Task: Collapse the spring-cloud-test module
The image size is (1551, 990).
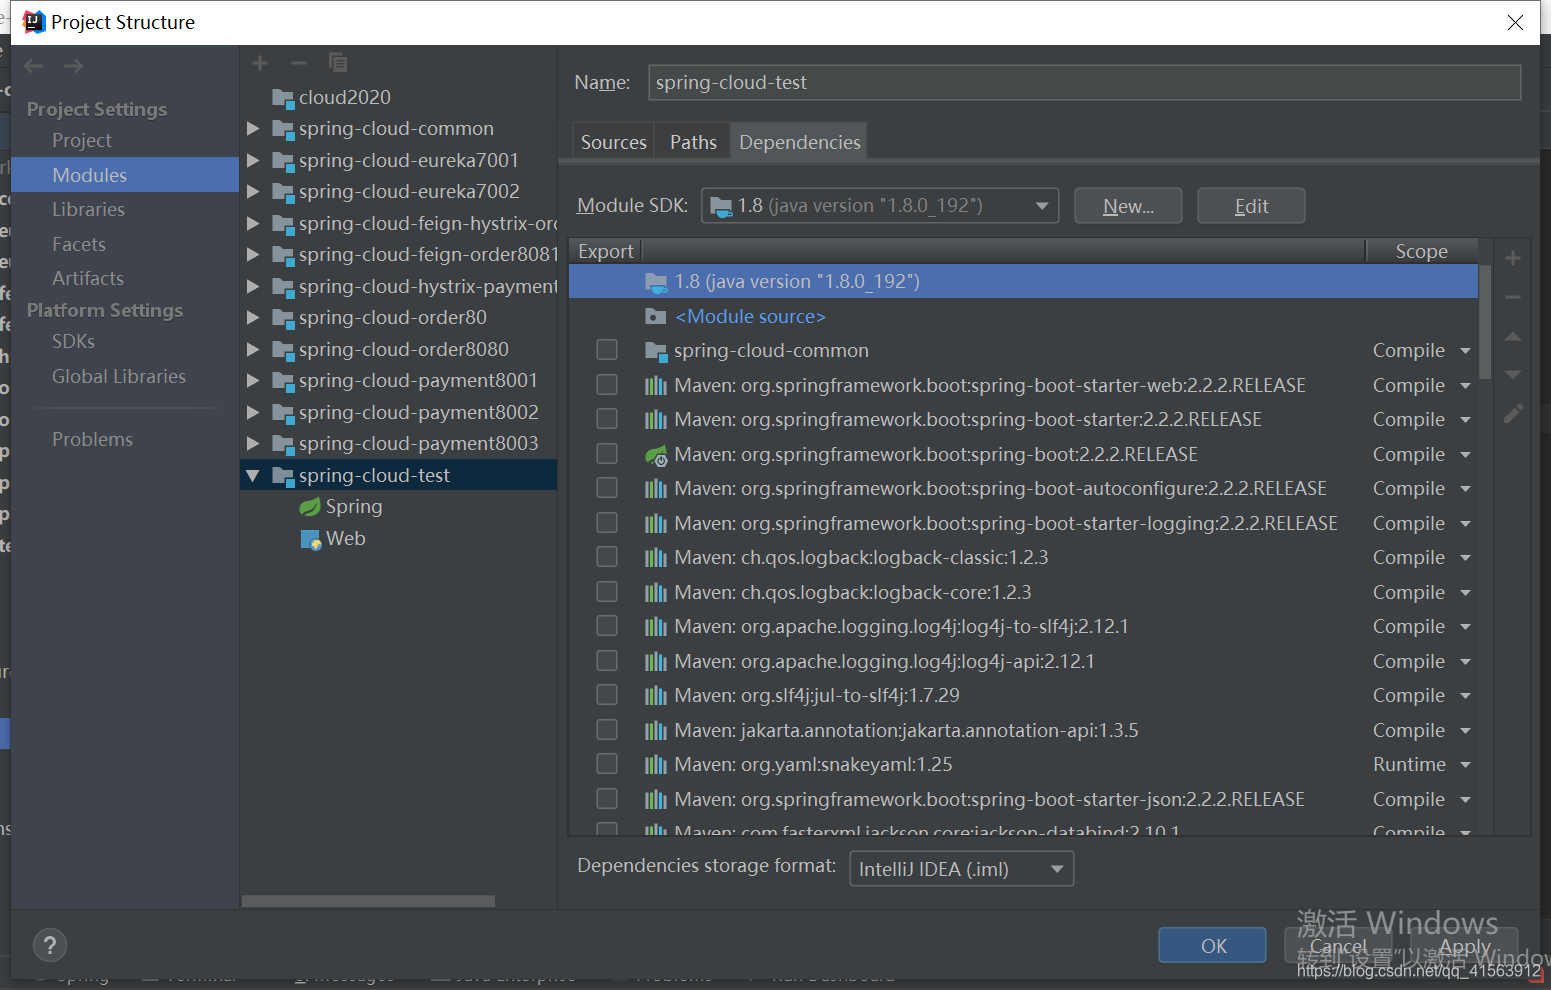Action: (253, 476)
